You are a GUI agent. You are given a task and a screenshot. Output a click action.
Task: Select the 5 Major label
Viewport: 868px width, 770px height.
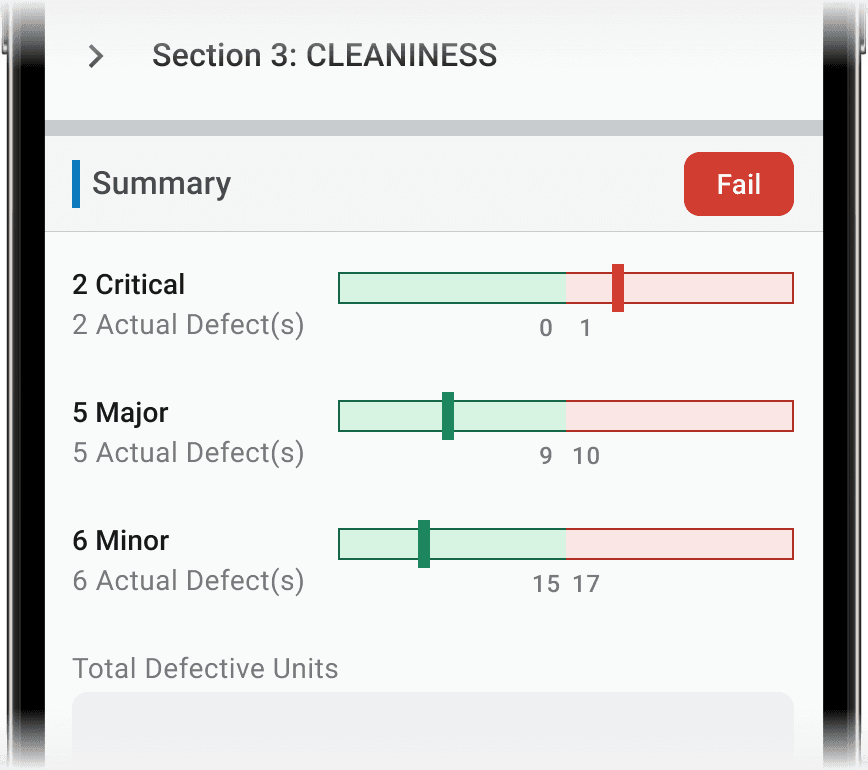[120, 413]
